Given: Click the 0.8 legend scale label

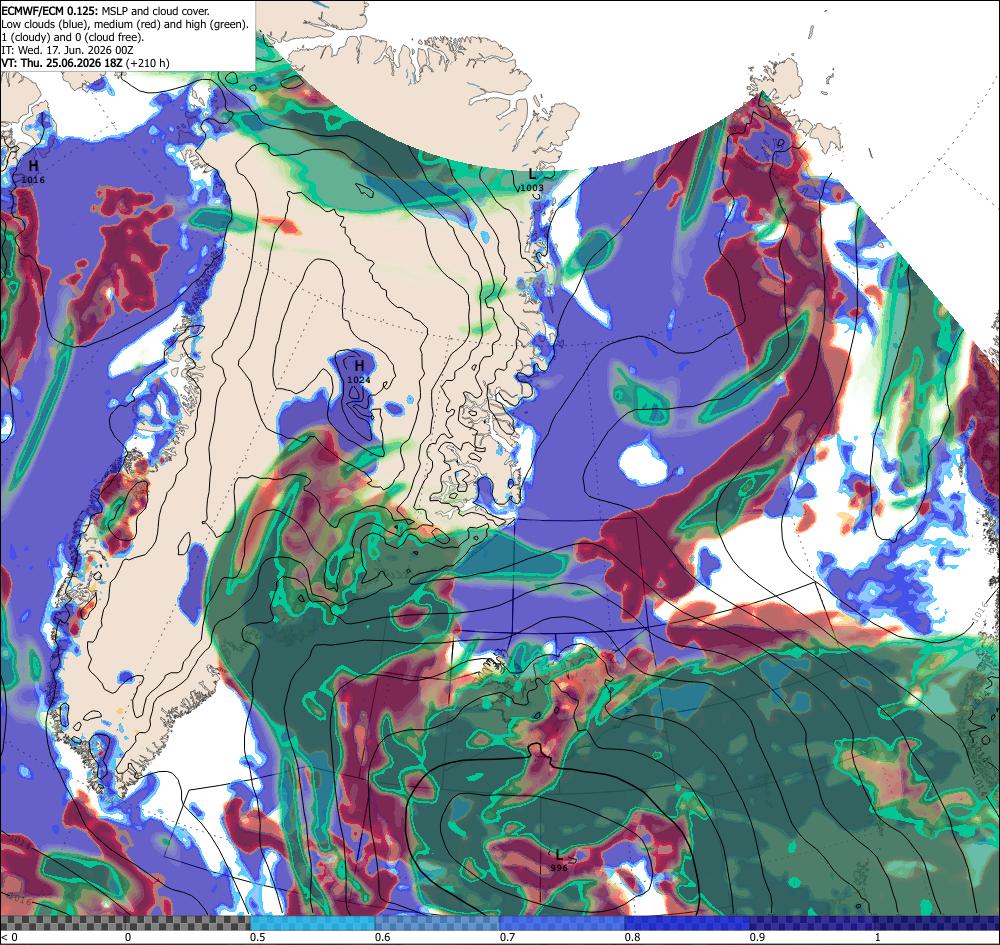Looking at the screenshot, I should [632, 937].
